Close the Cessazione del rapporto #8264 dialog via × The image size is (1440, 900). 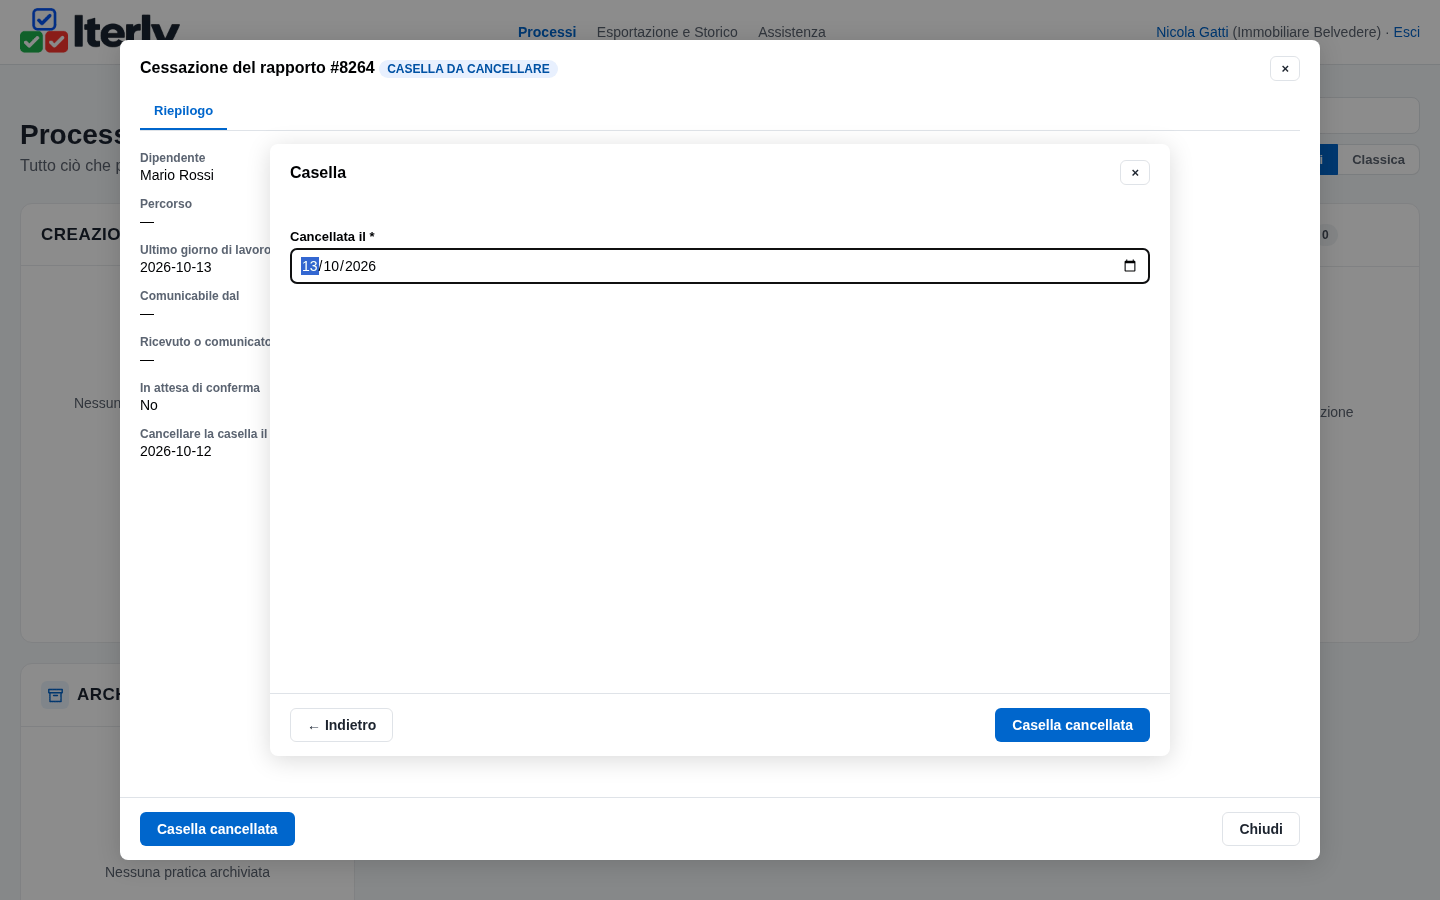pyautogui.click(x=1285, y=69)
